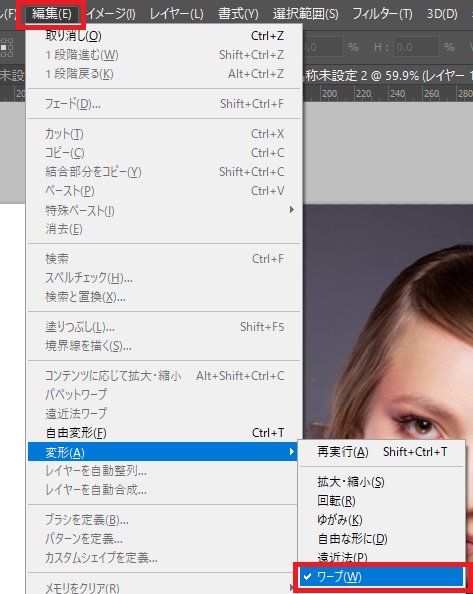Select ペースト(P) menu entry
The width and height of the screenshot is (473, 594).
(x=164, y=191)
